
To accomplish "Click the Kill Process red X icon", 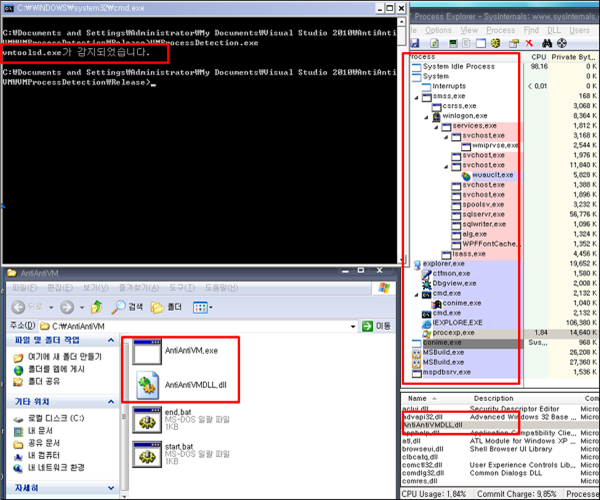I will click(529, 43).
